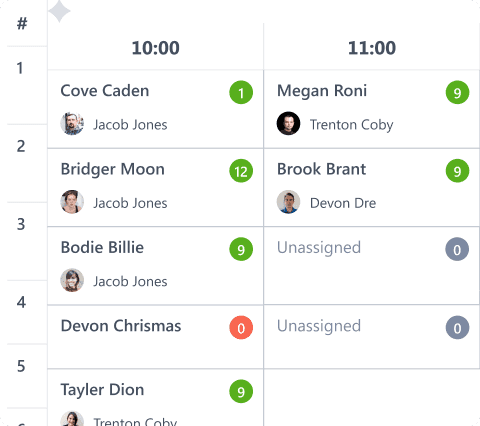Click gray 0 badge in row 4 Unassigned

tap(457, 328)
